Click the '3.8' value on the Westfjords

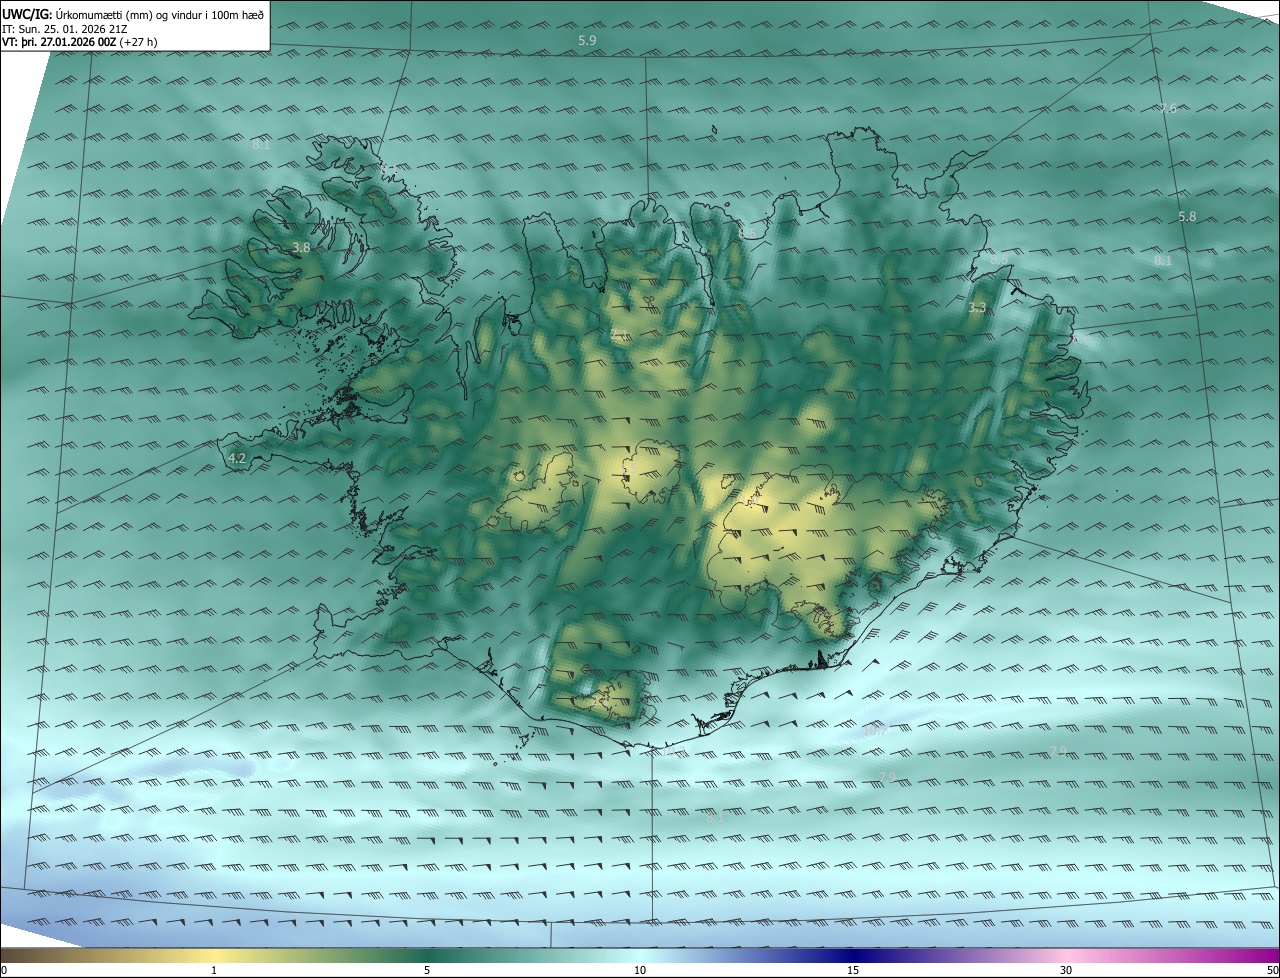point(301,247)
